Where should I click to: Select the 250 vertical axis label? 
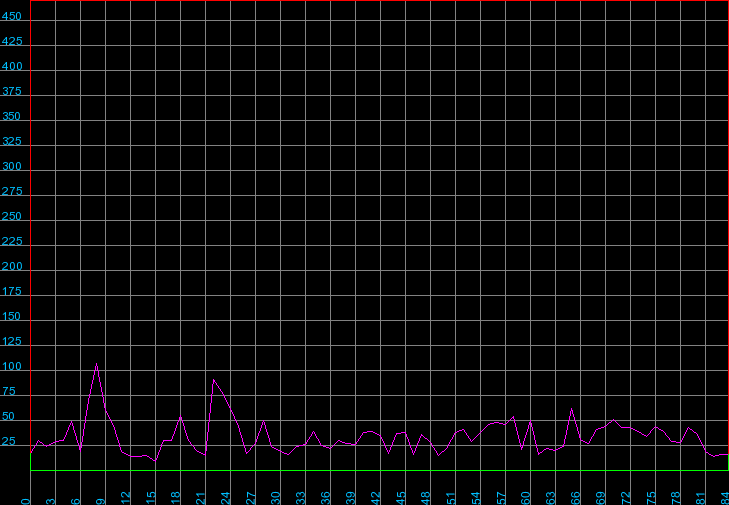click(x=12, y=217)
